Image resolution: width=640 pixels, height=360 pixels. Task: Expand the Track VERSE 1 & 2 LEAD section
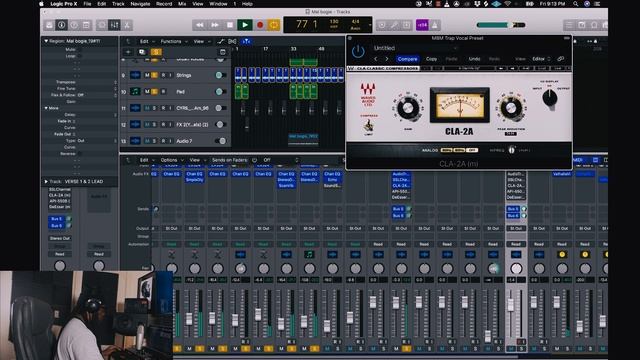[46, 181]
